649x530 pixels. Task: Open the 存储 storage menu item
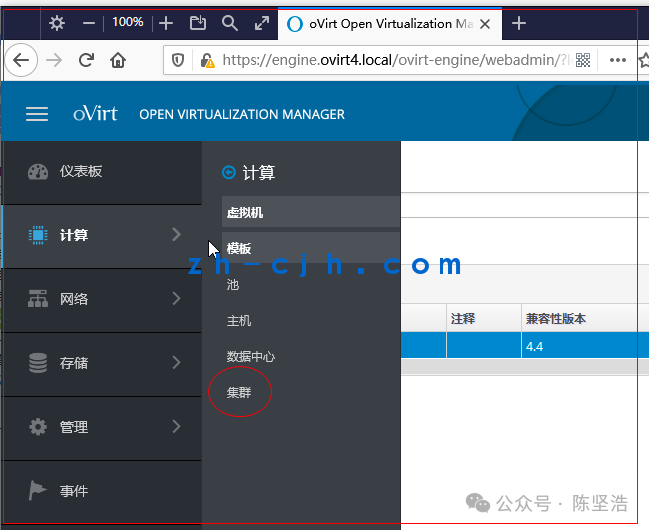[102, 363]
